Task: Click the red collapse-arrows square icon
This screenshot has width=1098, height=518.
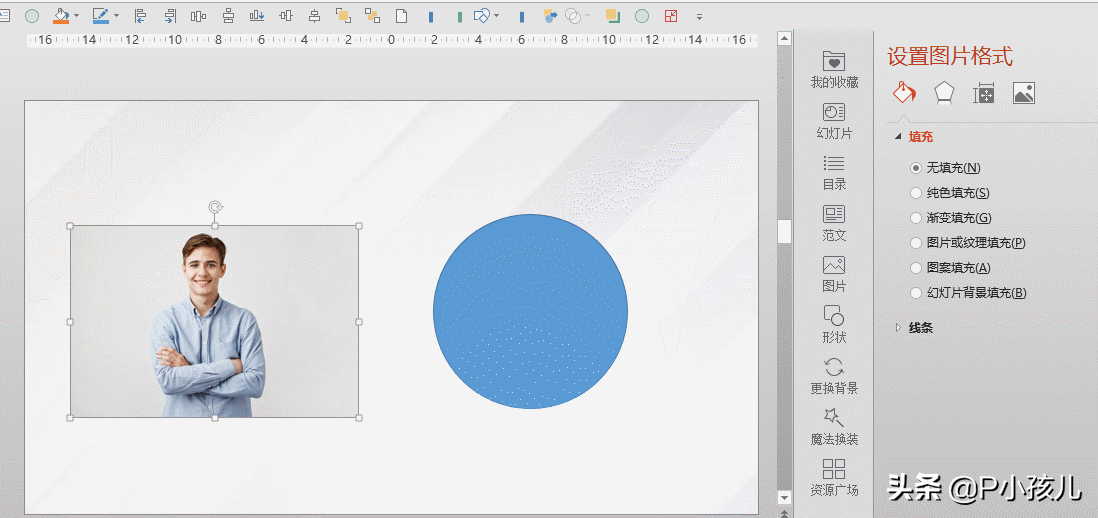Action: 671,15
